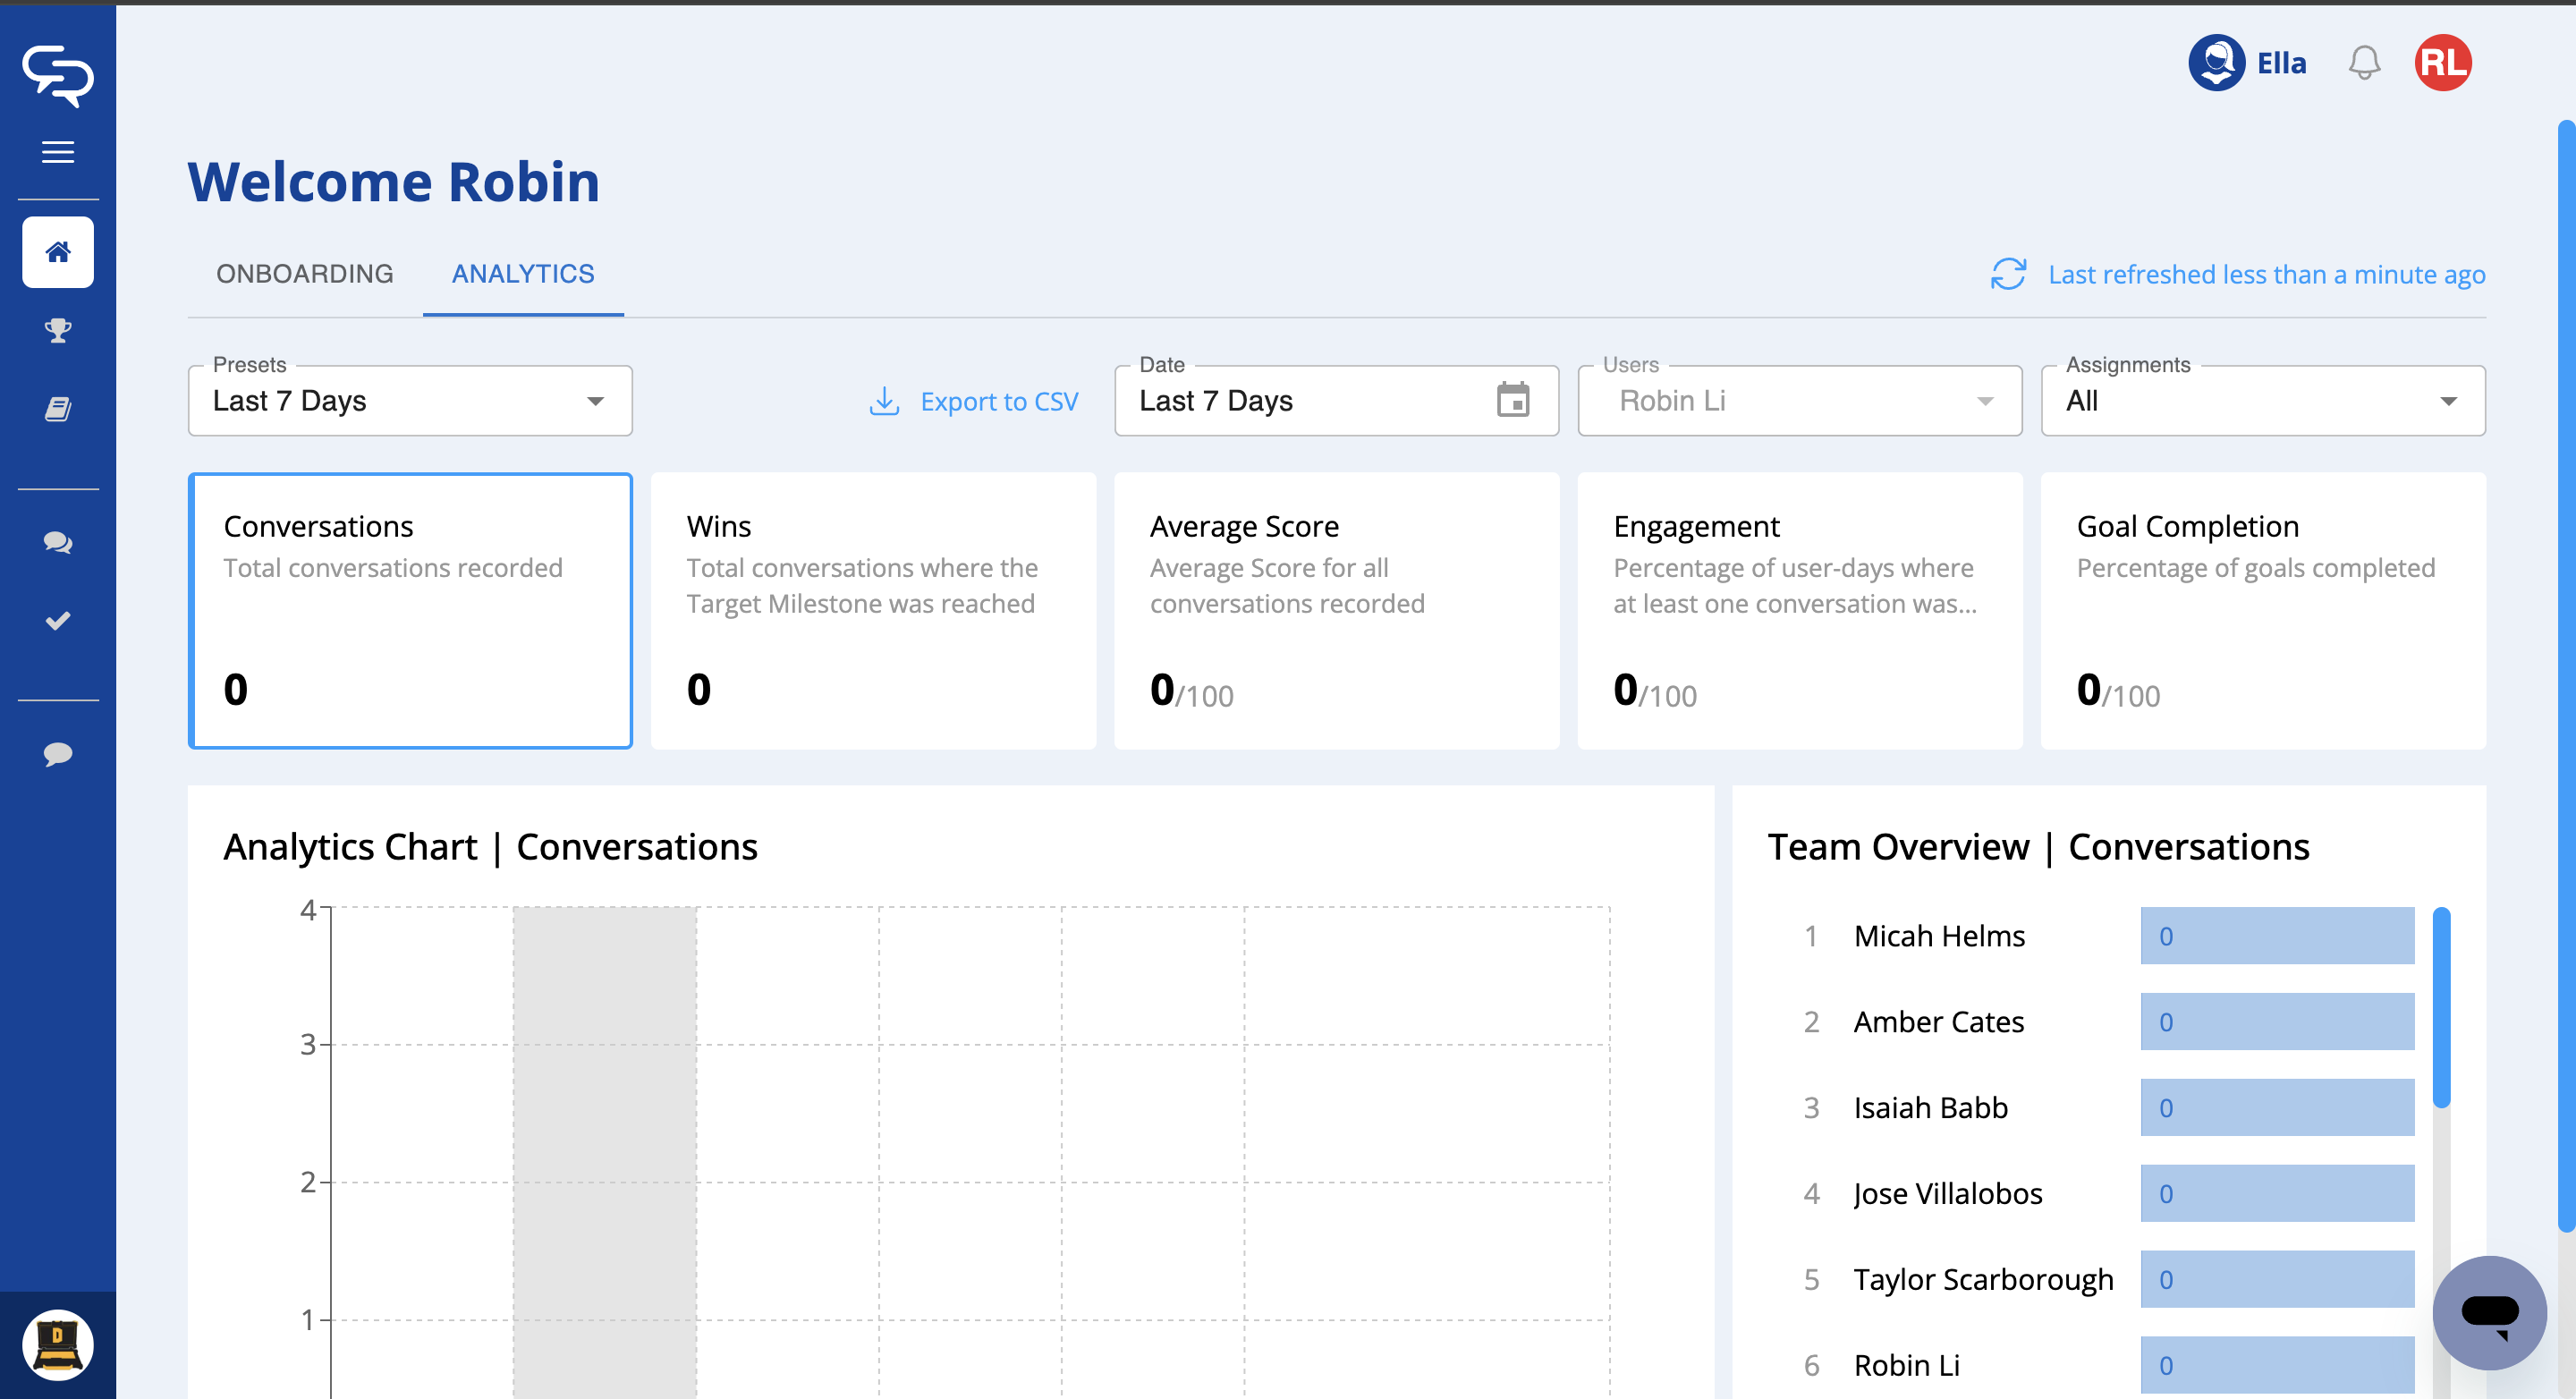Open the calendar picker in Date field
Viewport: 2576px width, 1399px height.
(1512, 401)
